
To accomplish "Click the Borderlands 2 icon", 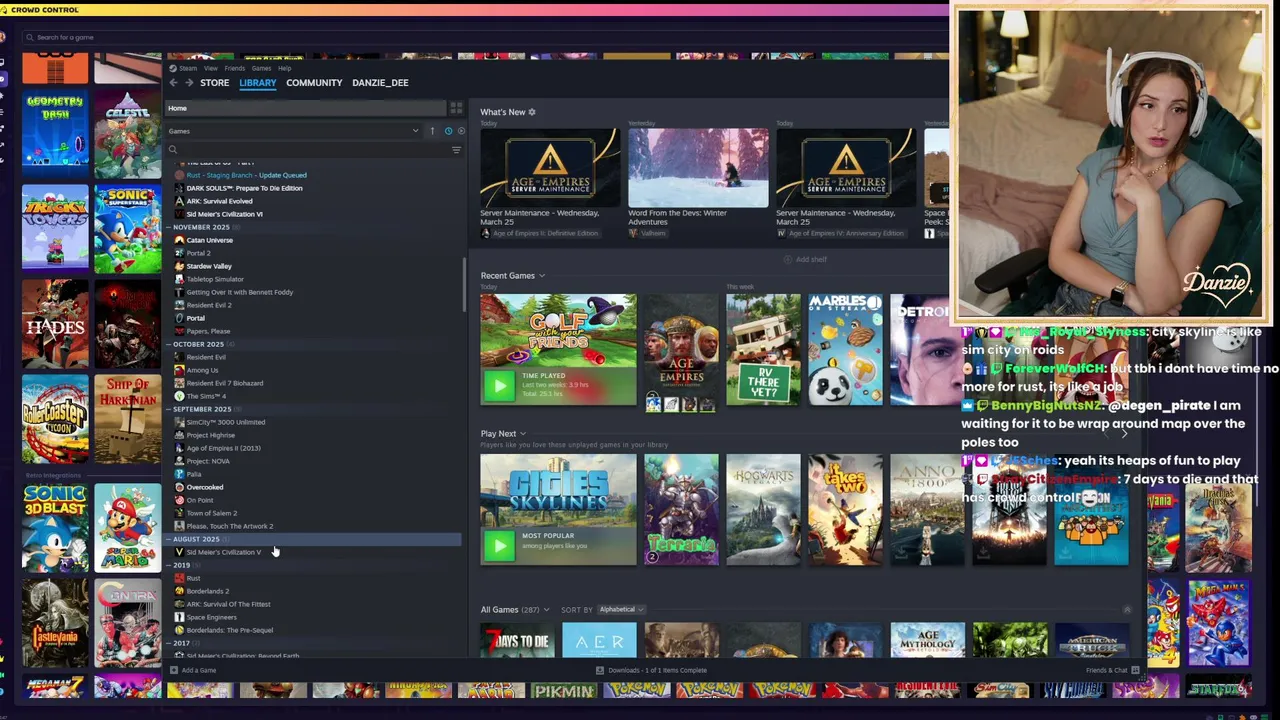I will 179,591.
